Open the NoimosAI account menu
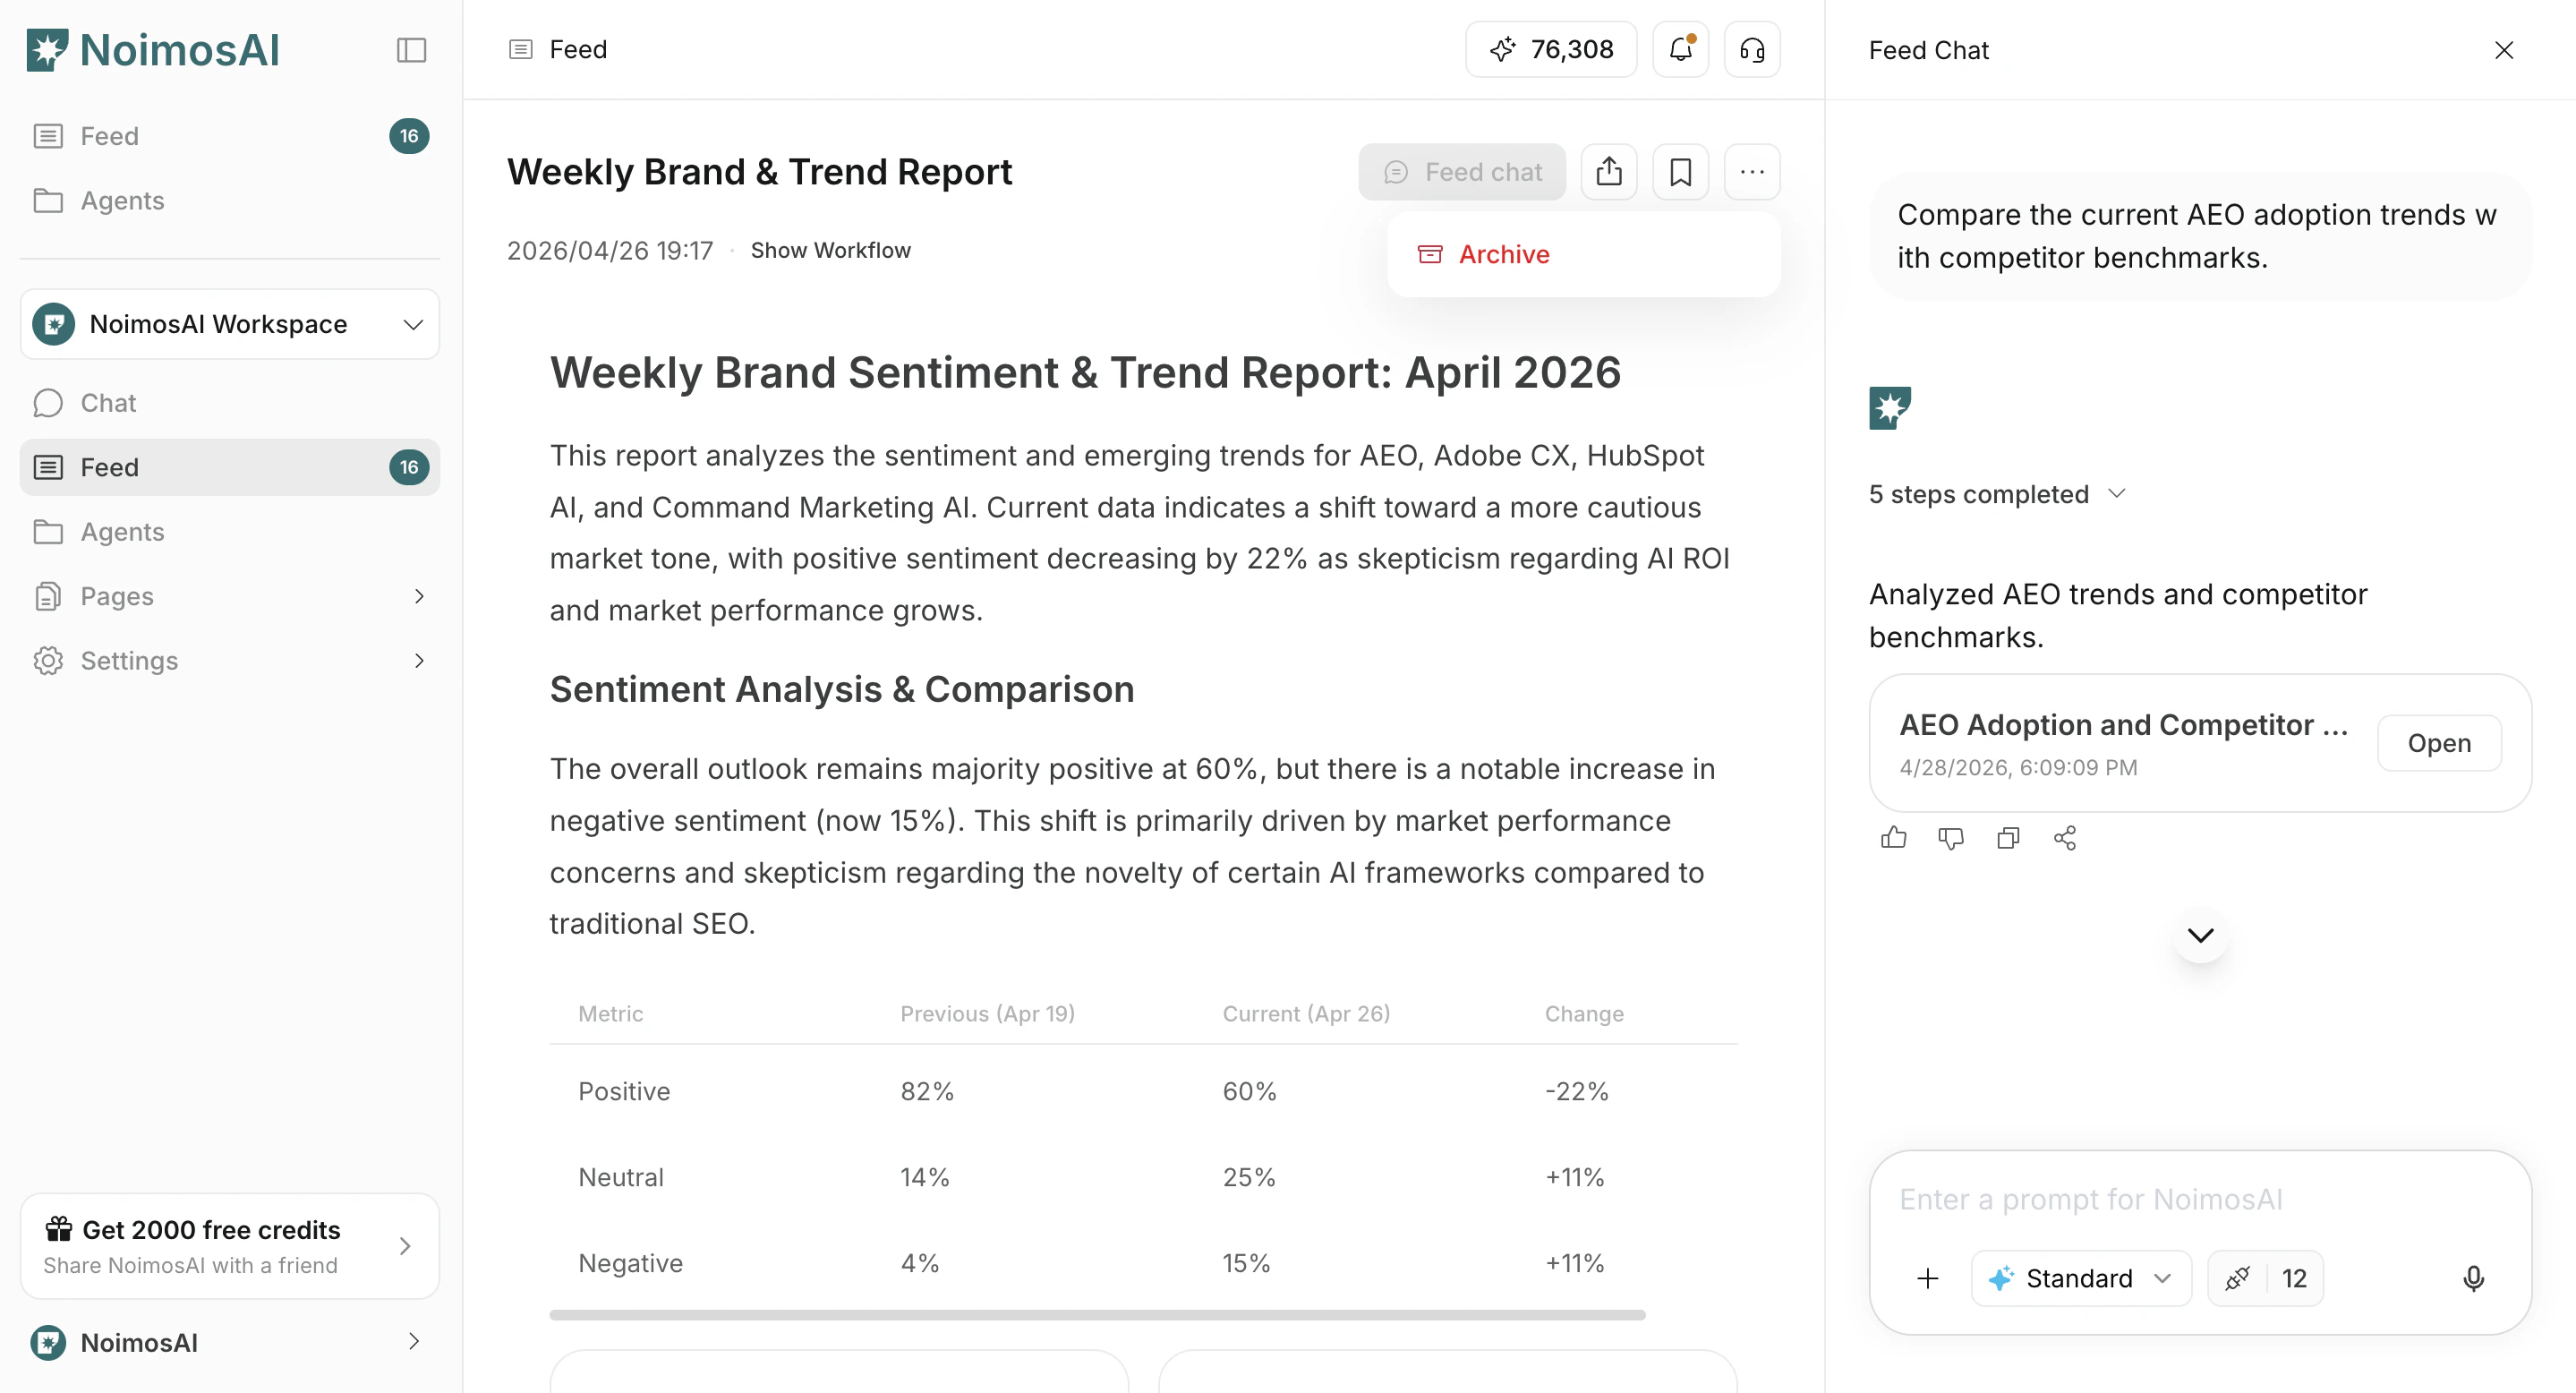 point(230,1342)
